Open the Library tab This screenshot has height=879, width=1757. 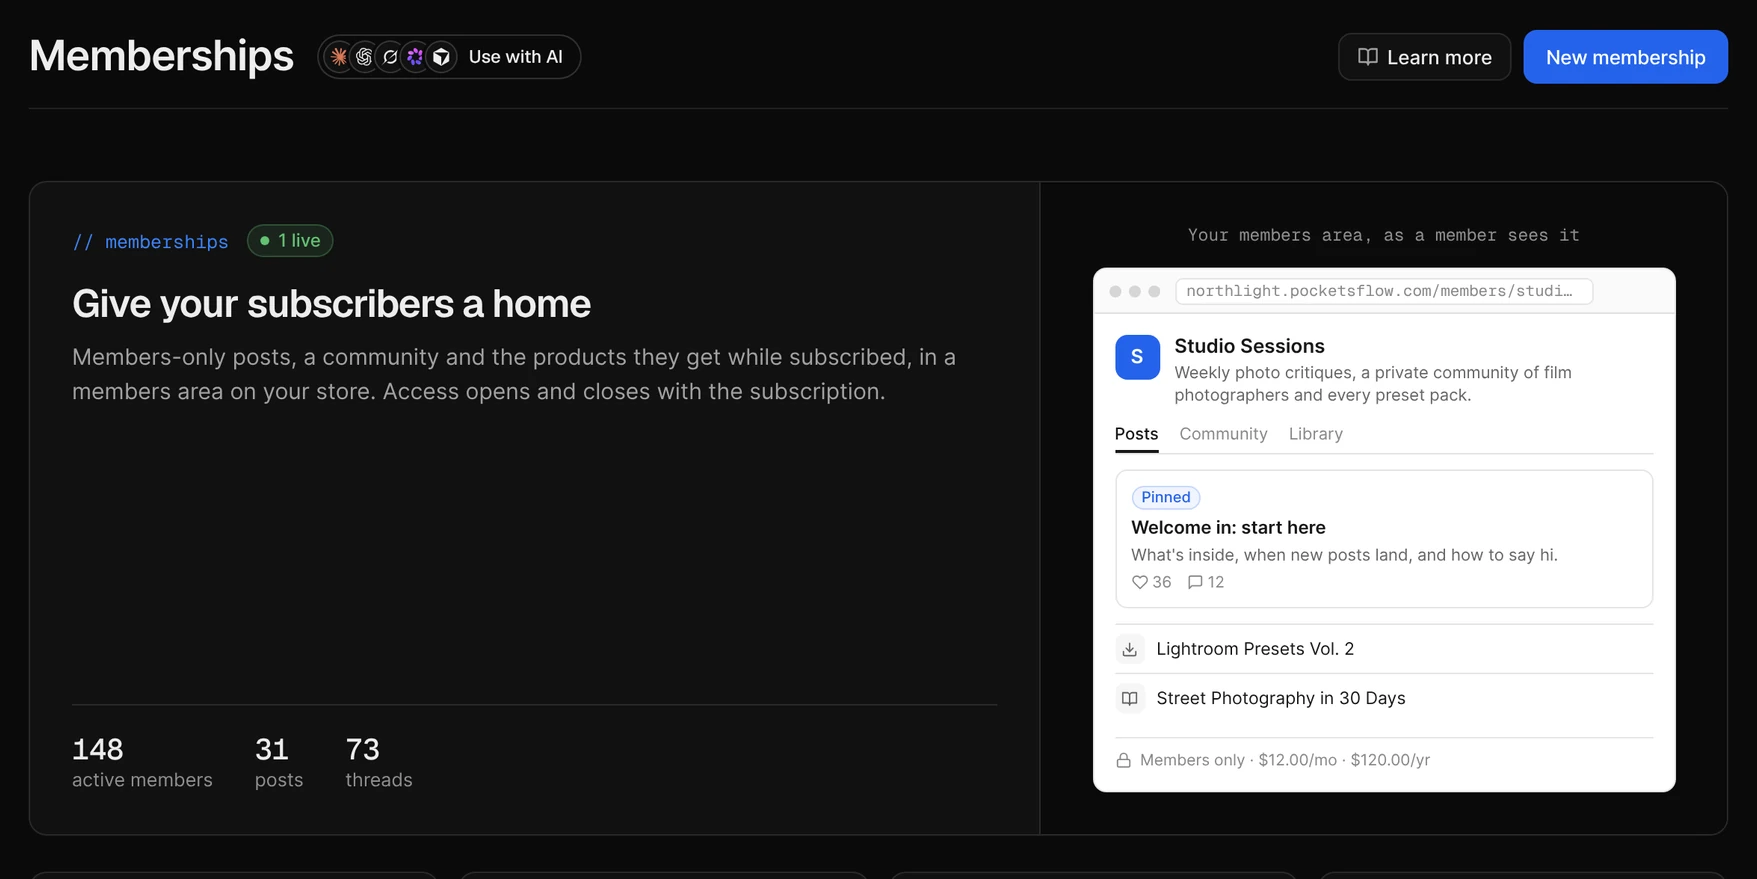1315,434
